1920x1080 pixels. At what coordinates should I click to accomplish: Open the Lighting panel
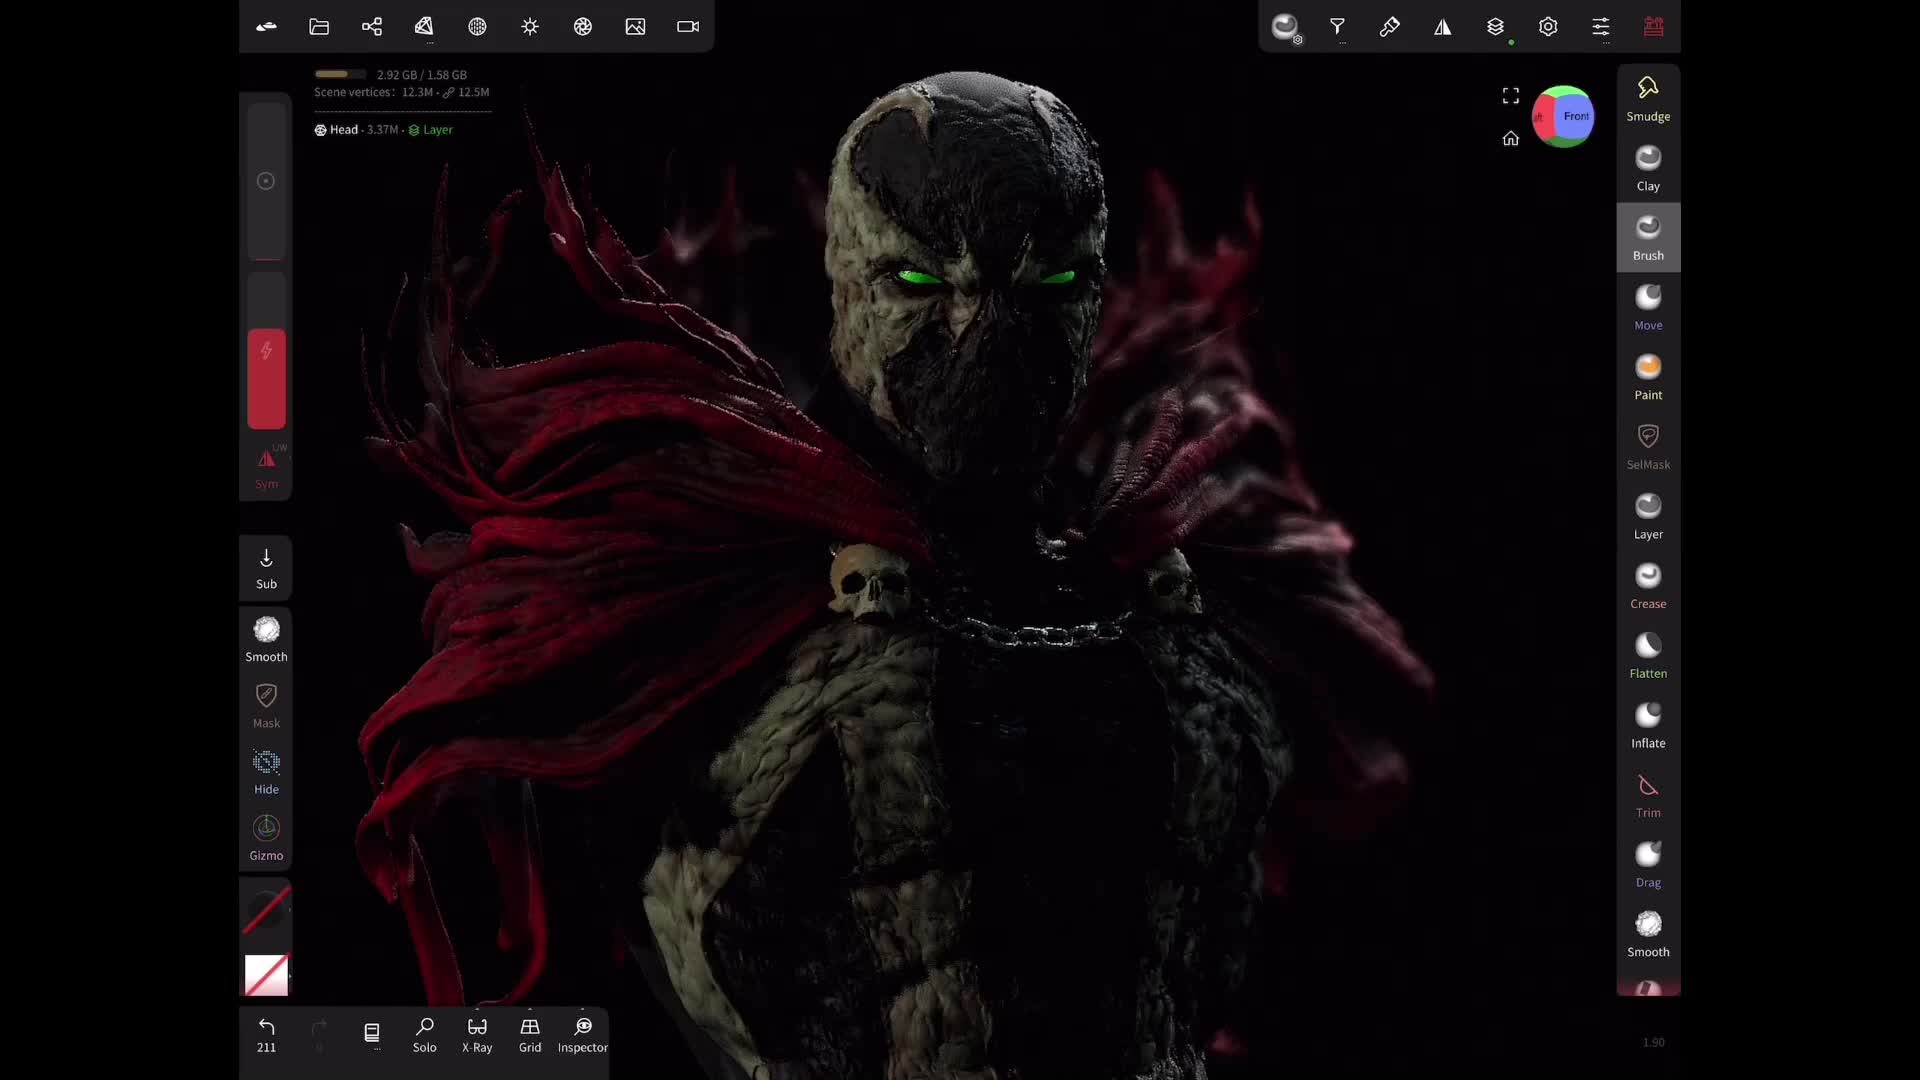pyautogui.click(x=530, y=27)
